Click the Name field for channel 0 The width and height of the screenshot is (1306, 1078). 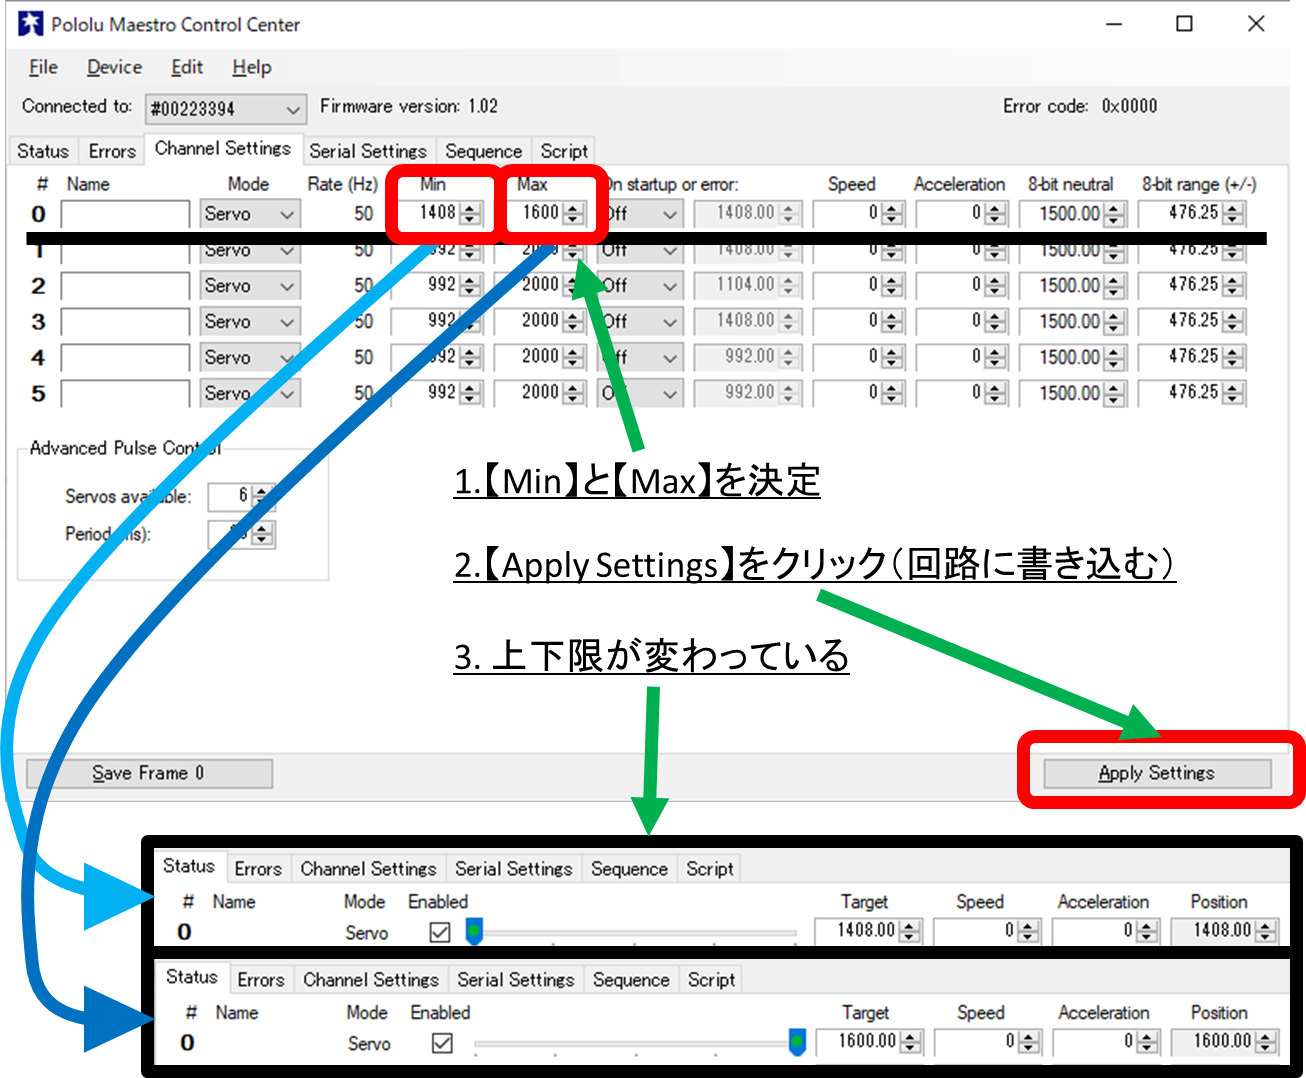point(125,214)
